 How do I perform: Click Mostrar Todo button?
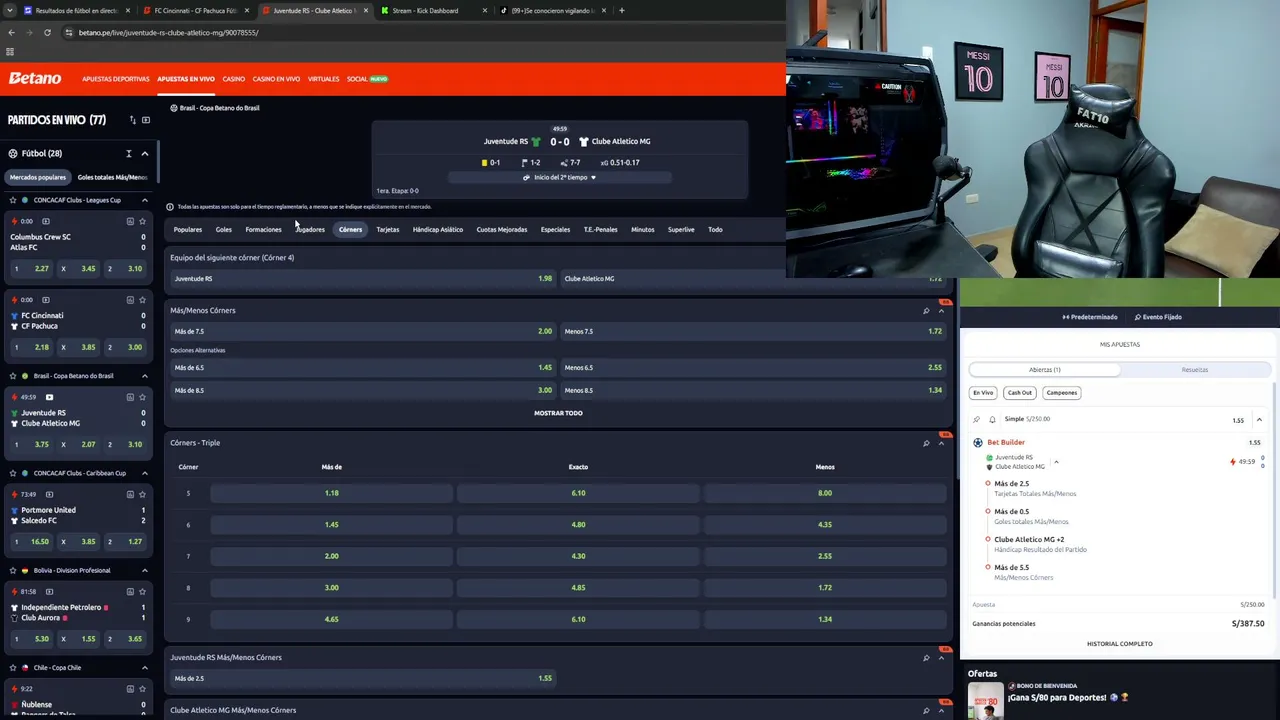[x=558, y=413]
